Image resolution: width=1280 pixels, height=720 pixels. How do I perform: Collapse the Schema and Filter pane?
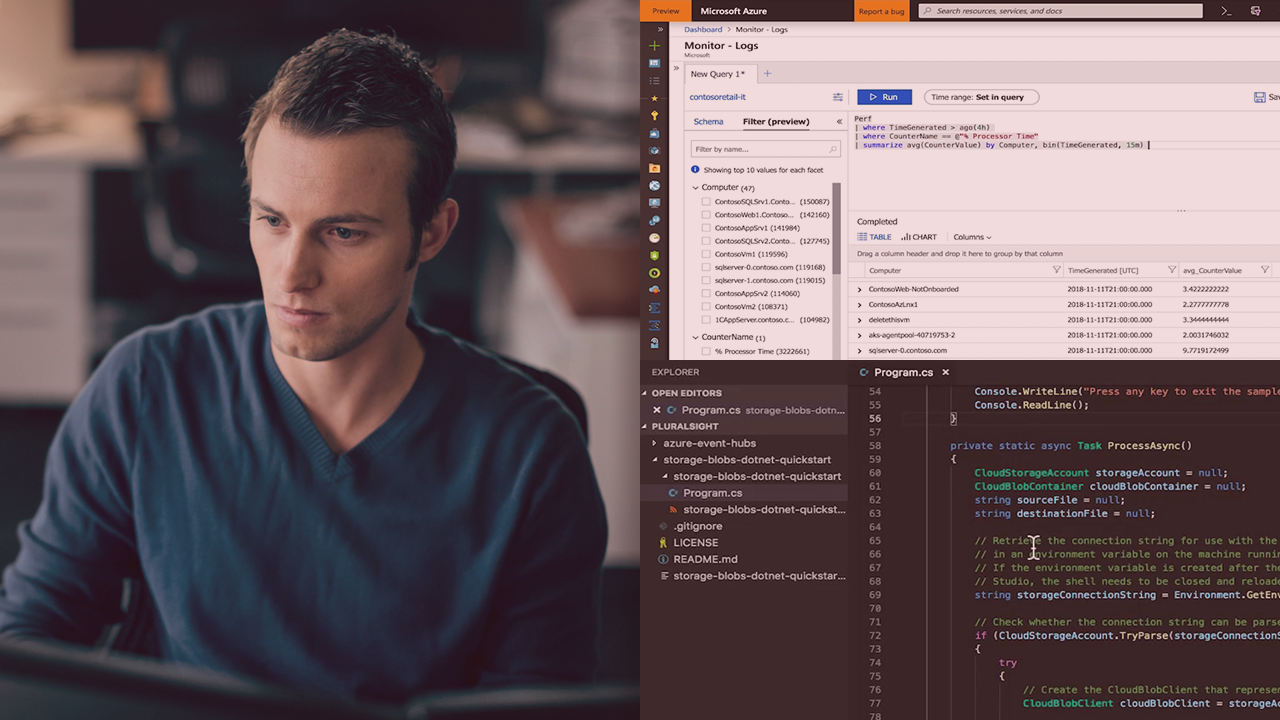coord(839,122)
